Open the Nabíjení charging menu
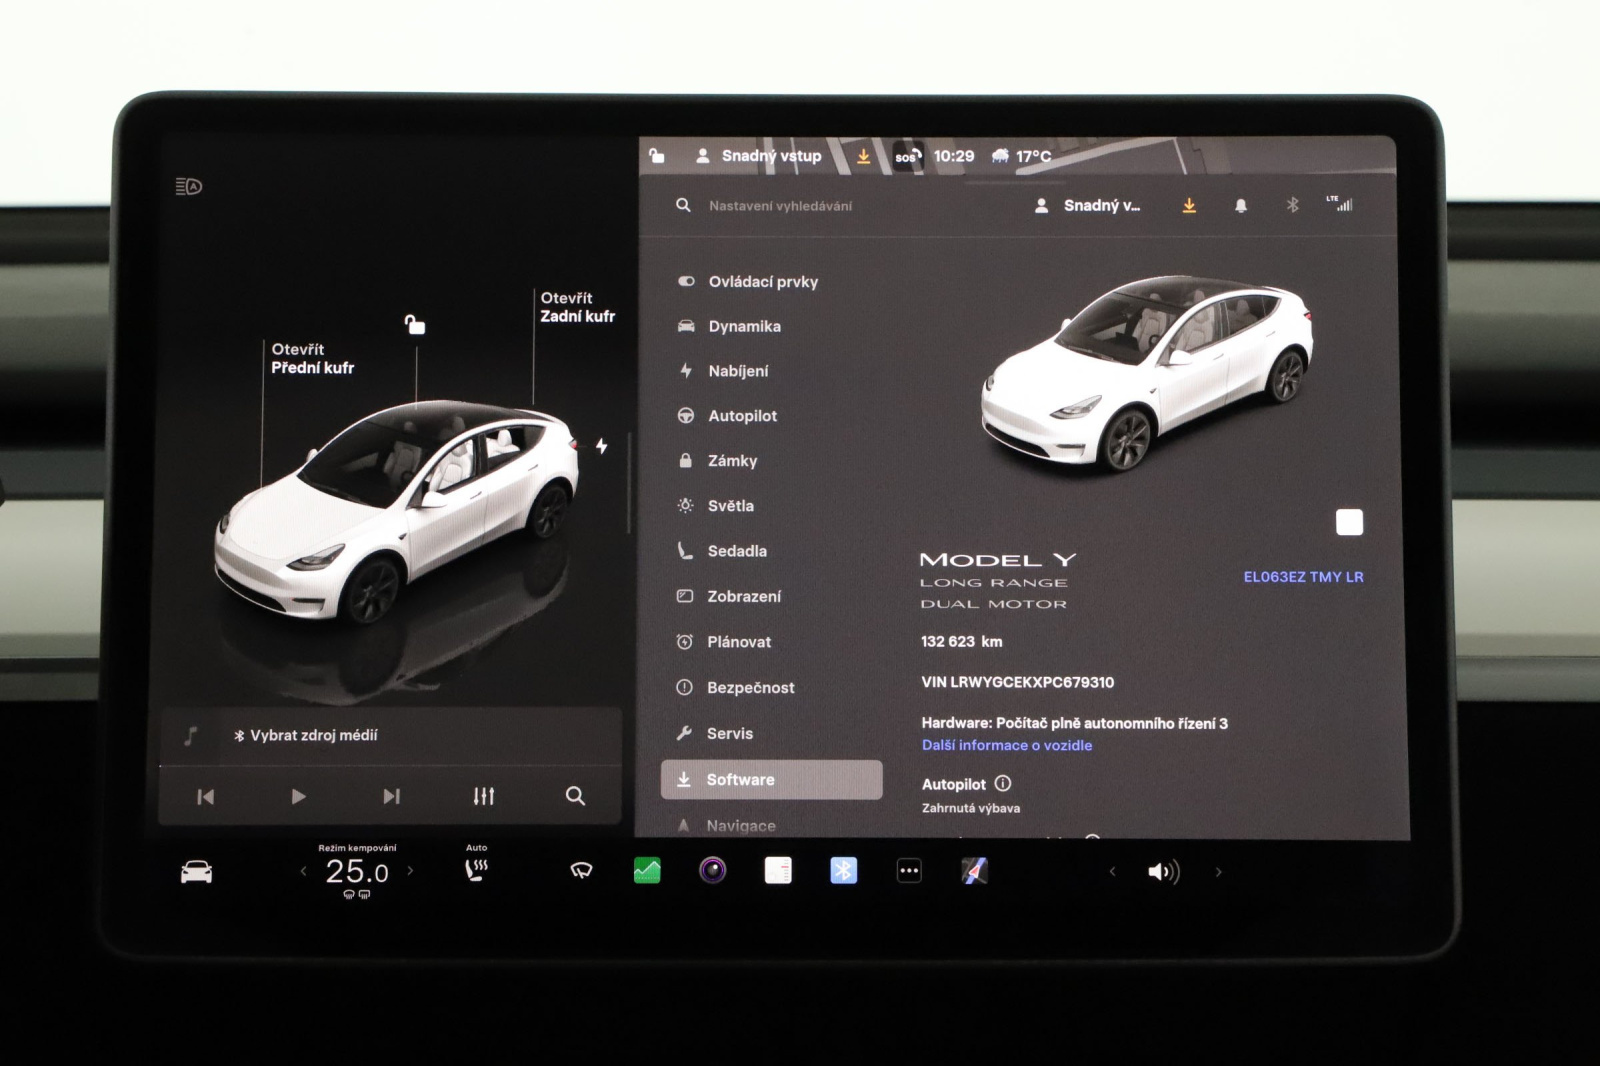Screen dimensions: 1600x1066 738,371
